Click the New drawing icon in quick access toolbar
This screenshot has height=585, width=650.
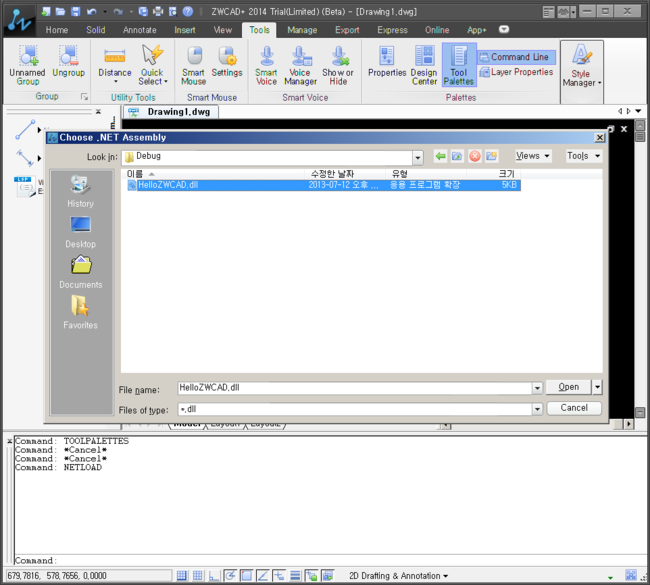46,12
